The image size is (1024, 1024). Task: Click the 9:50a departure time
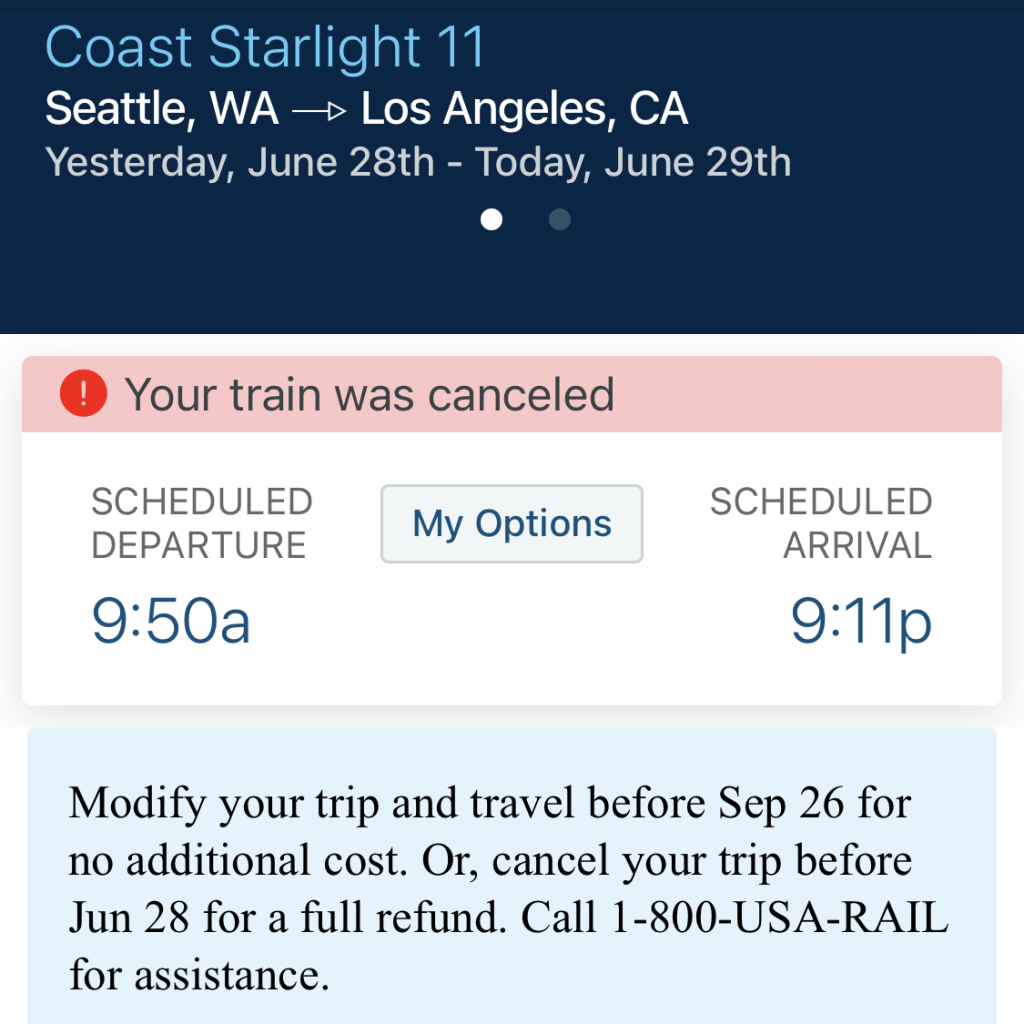pyautogui.click(x=171, y=620)
